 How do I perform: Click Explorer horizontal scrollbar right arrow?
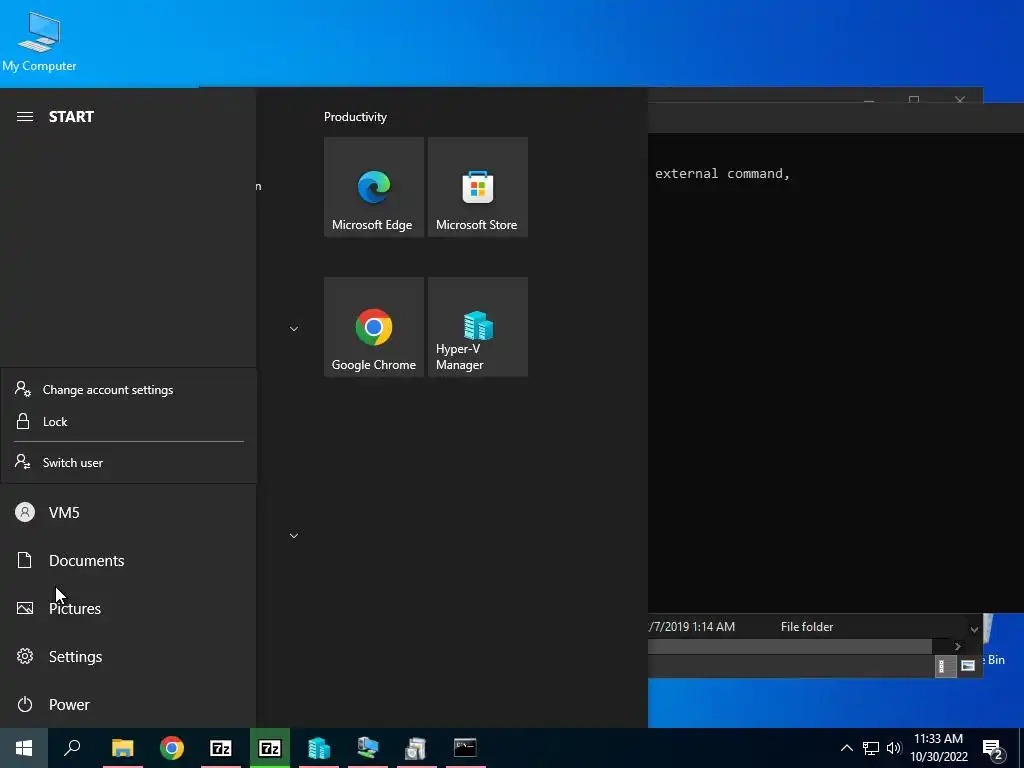coord(957,647)
